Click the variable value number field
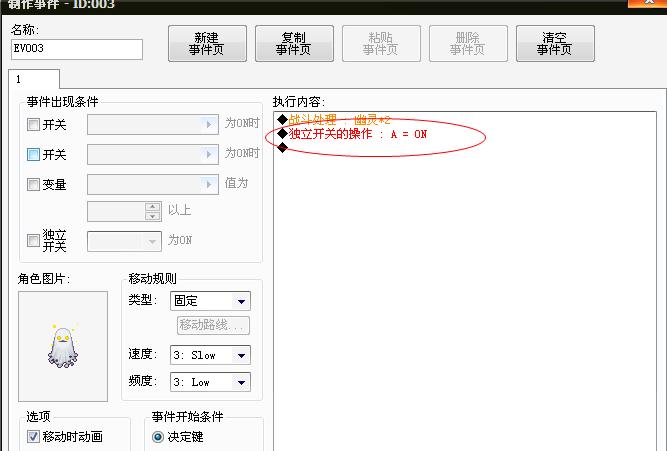Viewport: 667px width, 451px height. [116, 211]
